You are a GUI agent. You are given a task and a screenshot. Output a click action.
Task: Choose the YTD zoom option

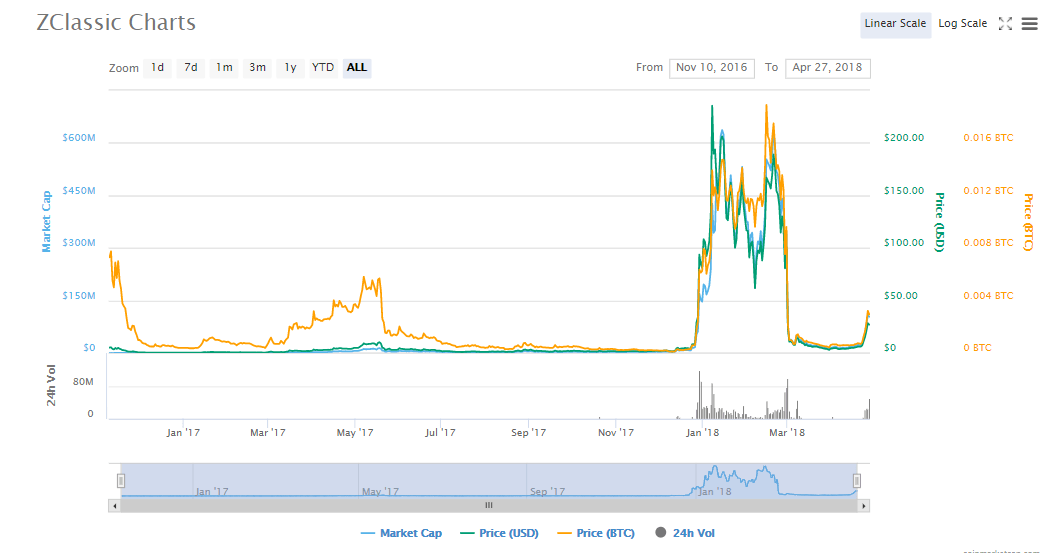(x=323, y=68)
